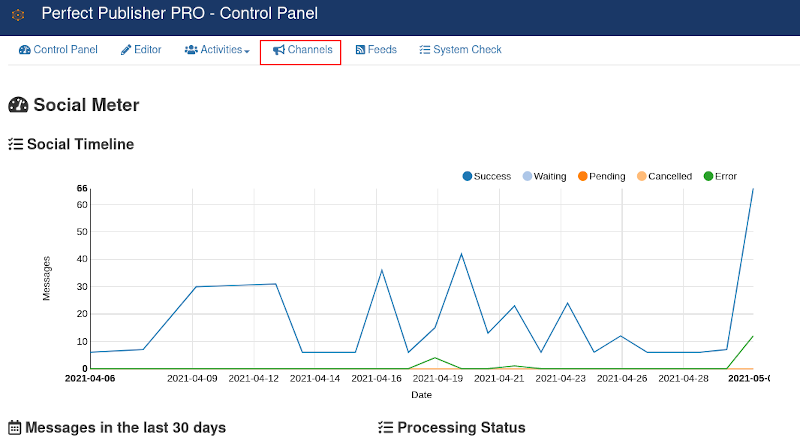This screenshot has width=800, height=447.
Task: Toggle Cancelled series via peach legend dot
Action: (642, 176)
